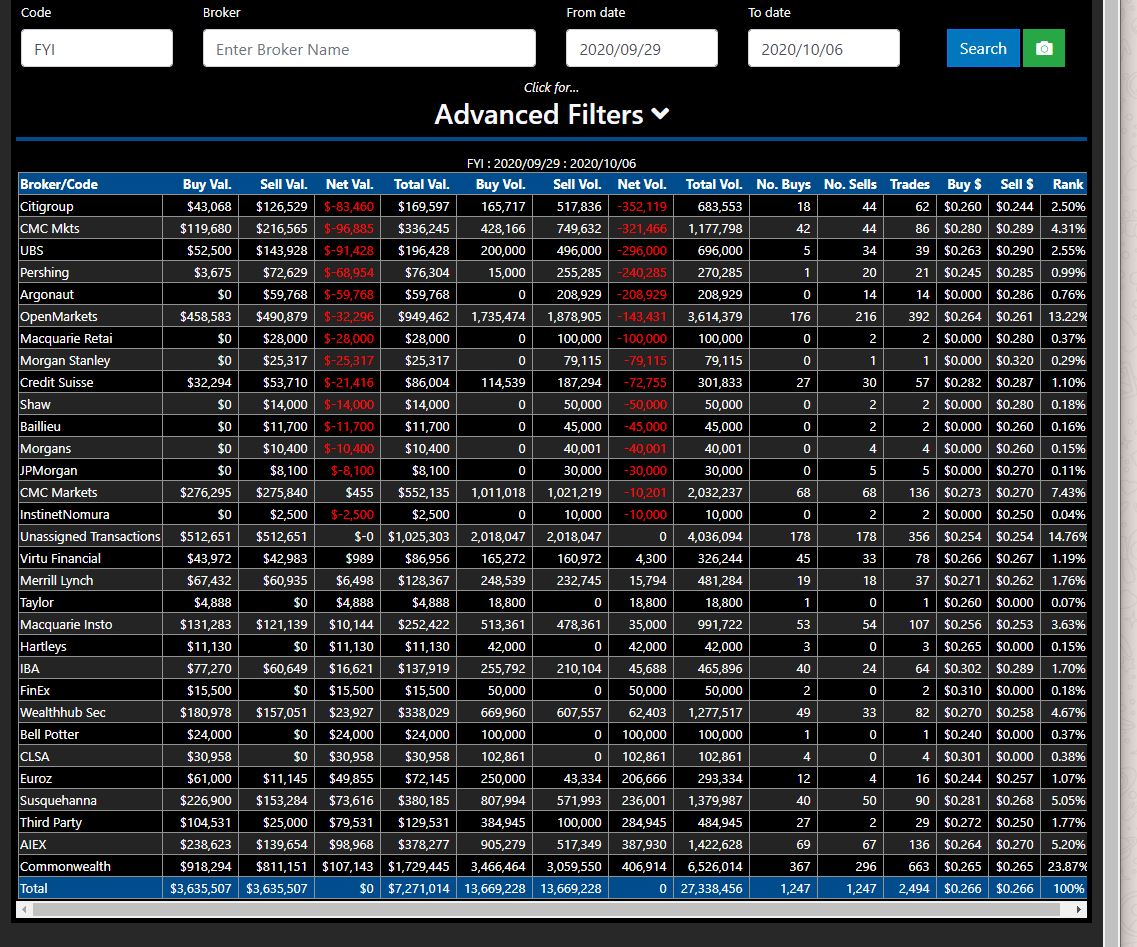Click Citigroup's red net value $-83,460
Screen dimensions: 1137x947
tap(349, 207)
